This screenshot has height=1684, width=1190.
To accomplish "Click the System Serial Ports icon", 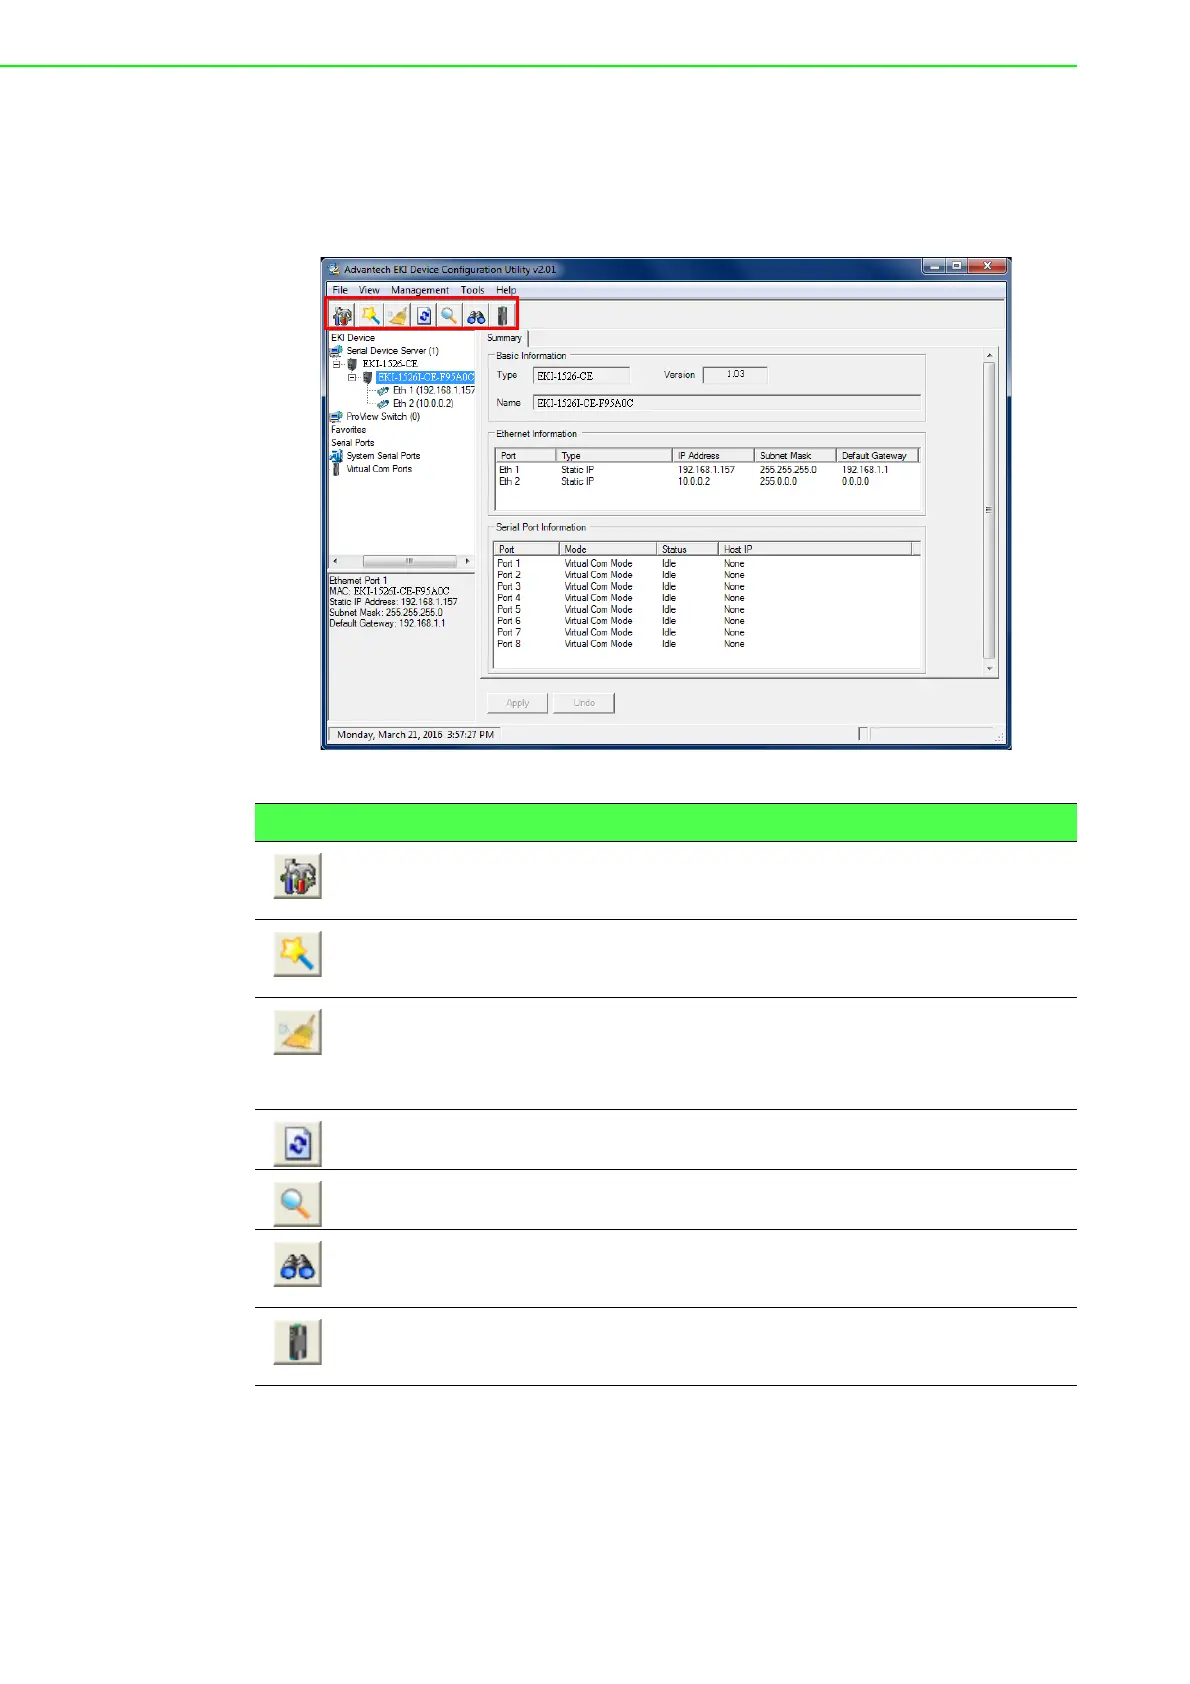I will click(x=337, y=456).
